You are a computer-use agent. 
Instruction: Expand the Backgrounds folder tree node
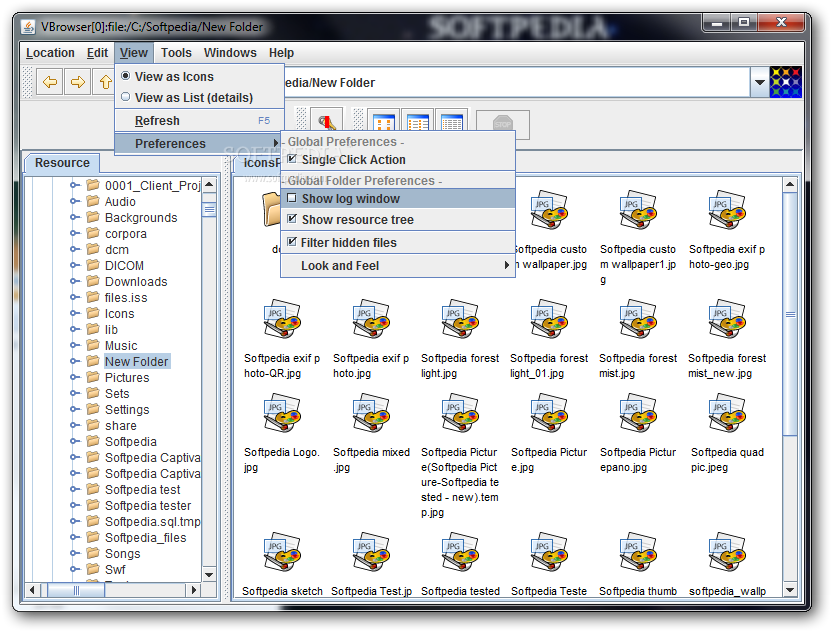75,217
